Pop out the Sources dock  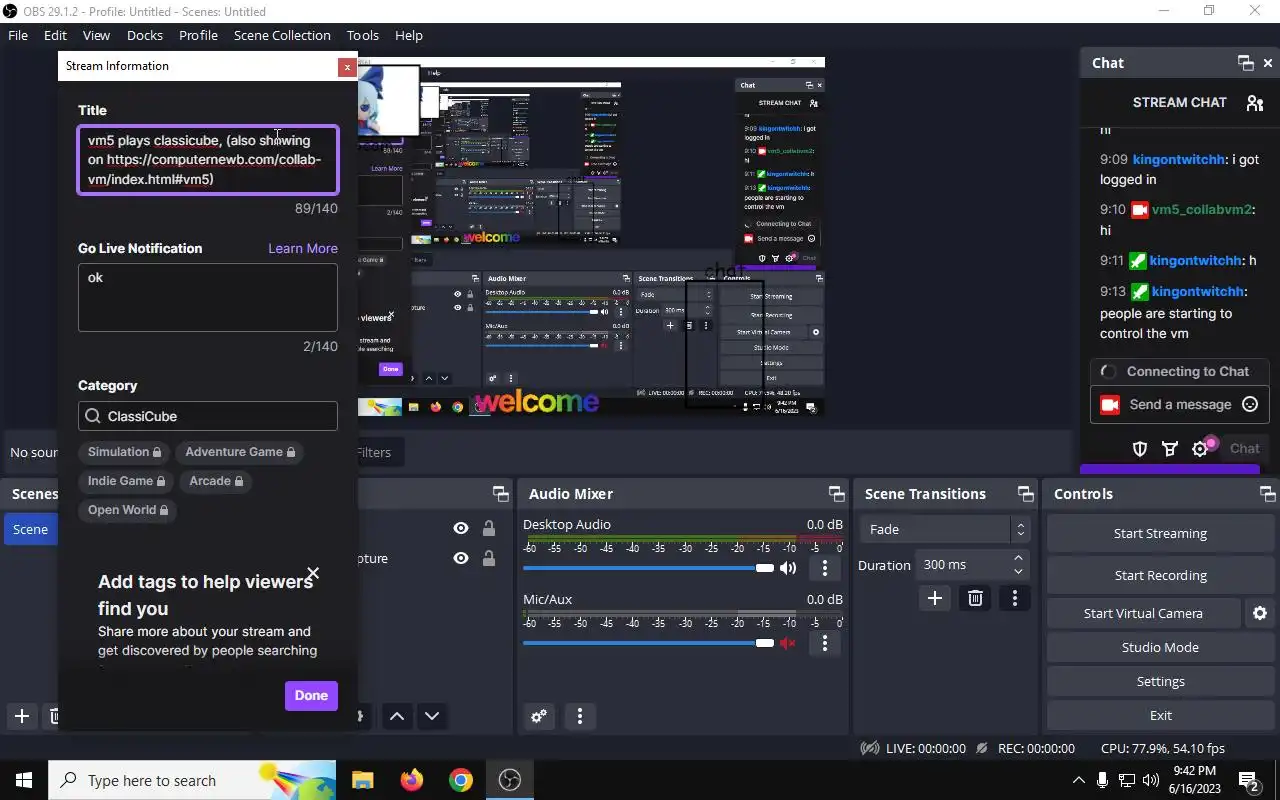[x=500, y=494]
